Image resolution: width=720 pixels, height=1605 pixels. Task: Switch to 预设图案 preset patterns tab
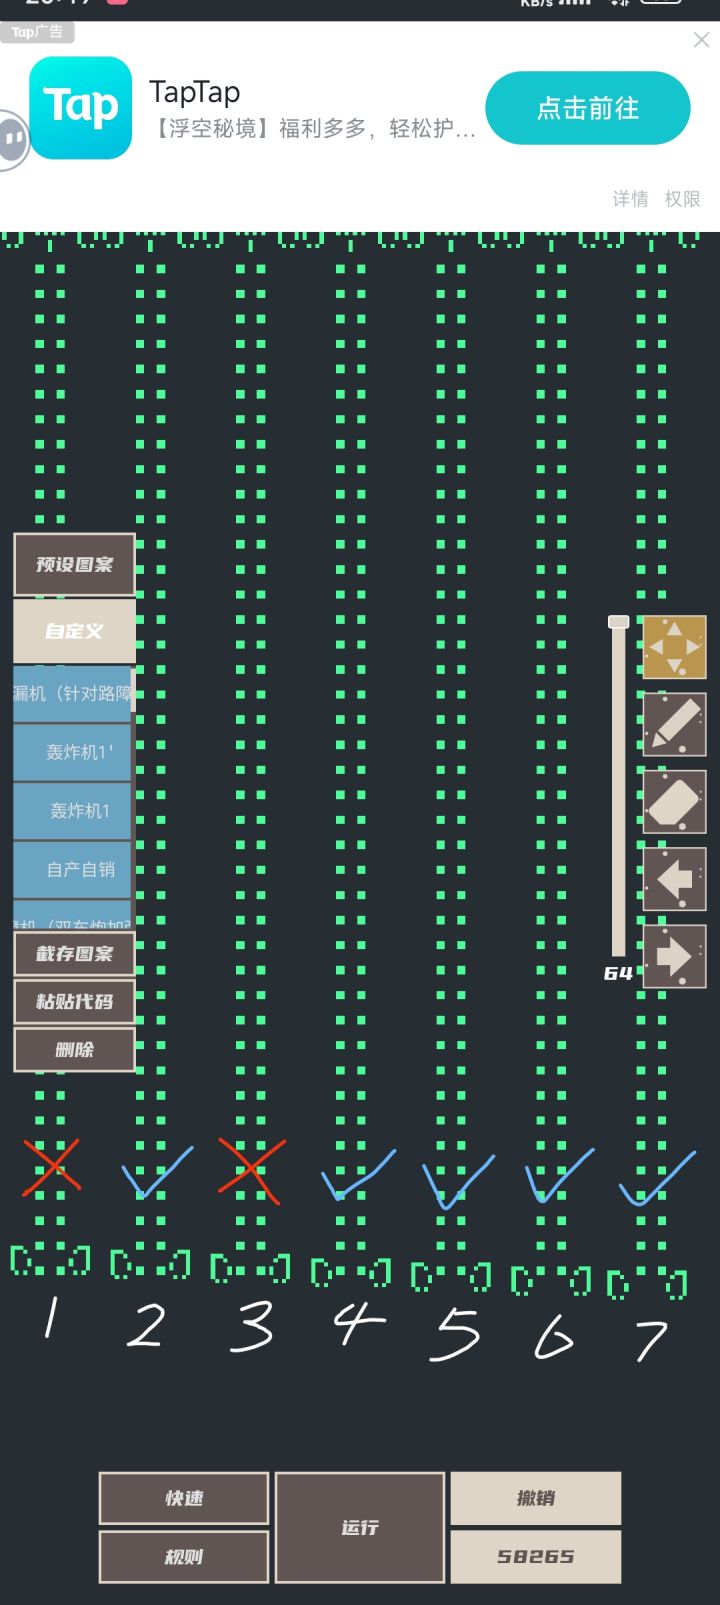pos(74,565)
